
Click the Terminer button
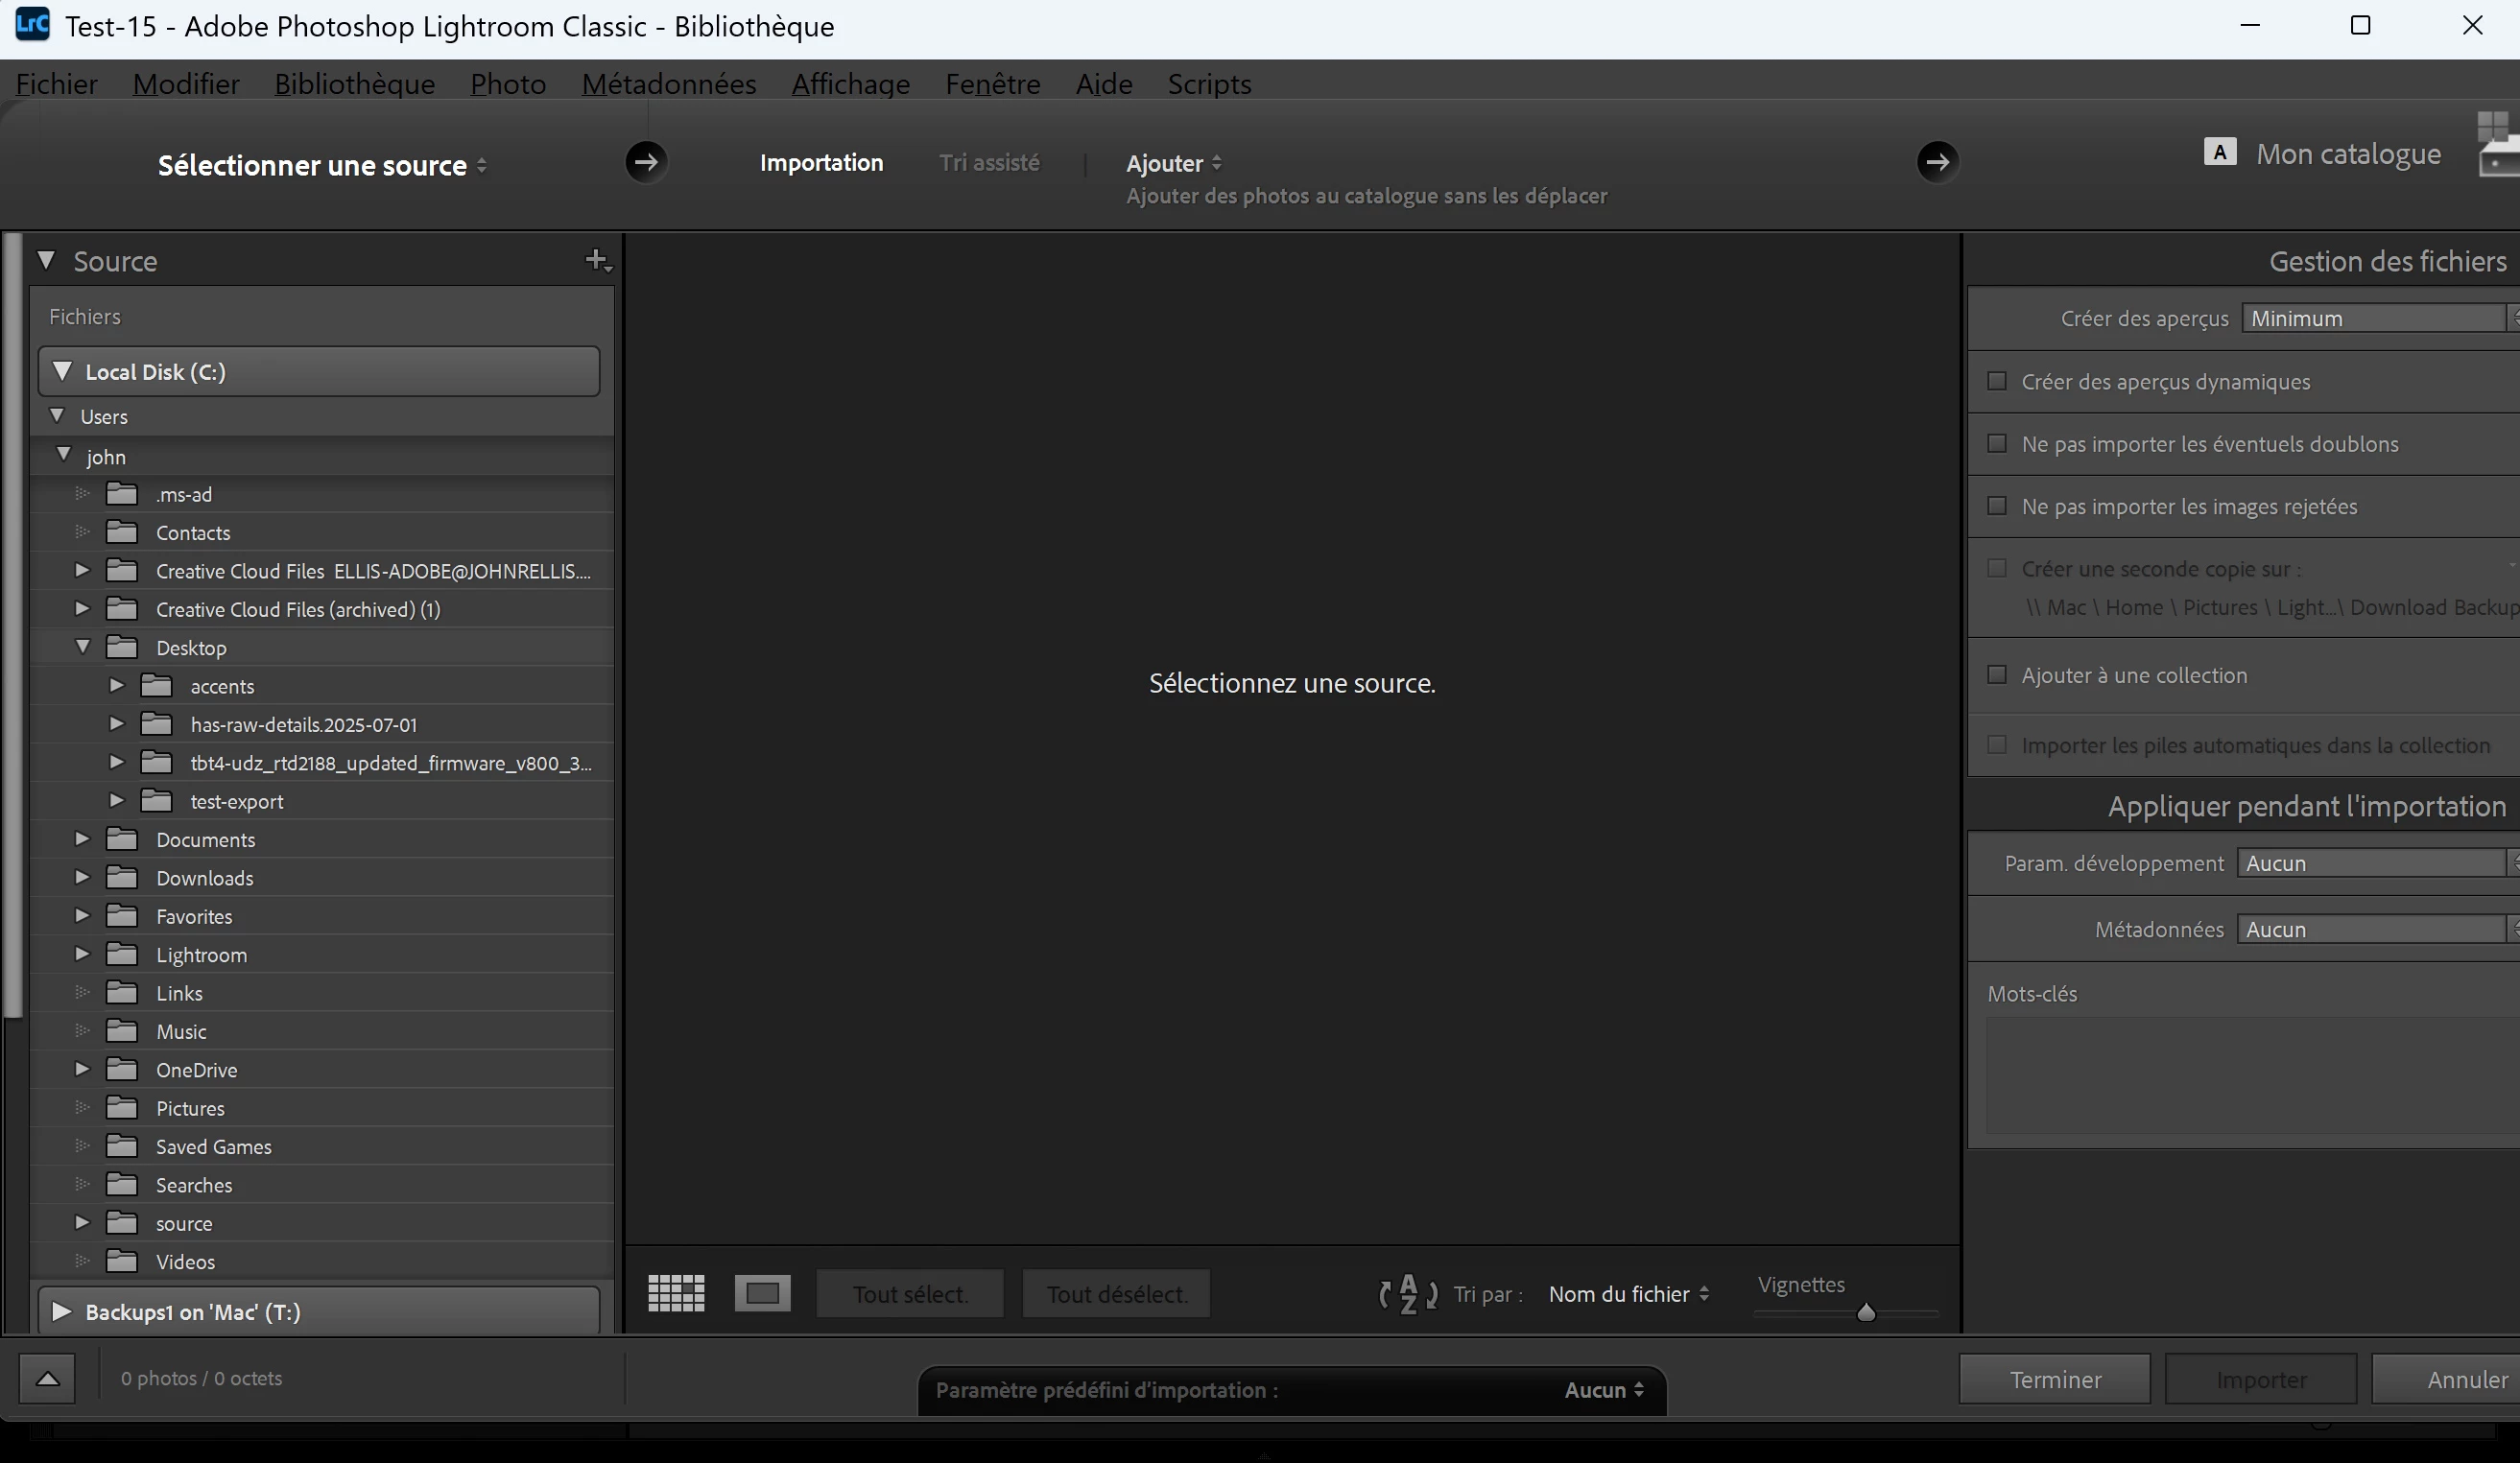tap(2054, 1380)
